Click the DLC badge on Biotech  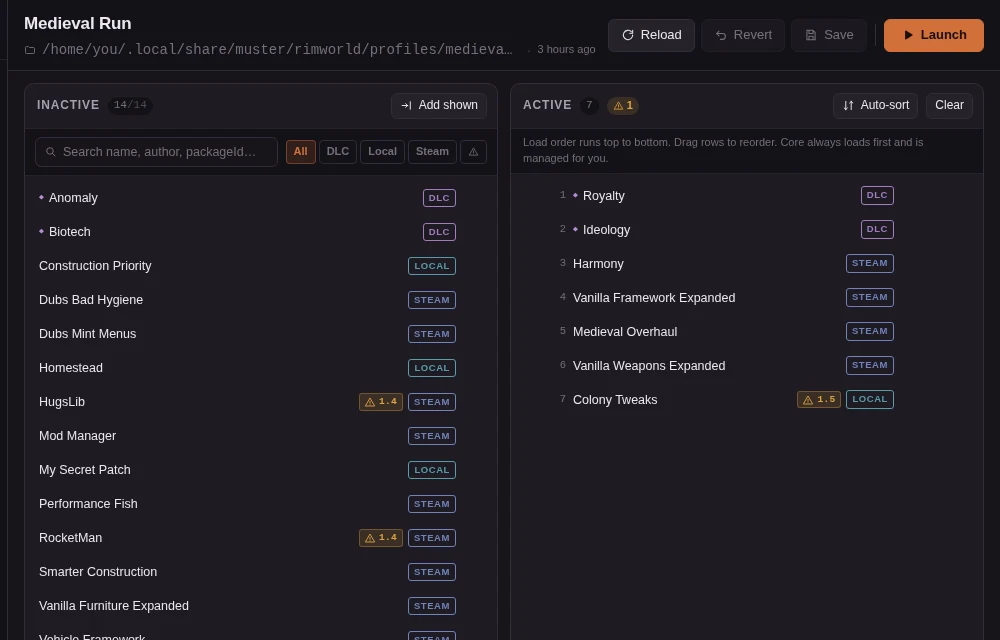coord(439,231)
